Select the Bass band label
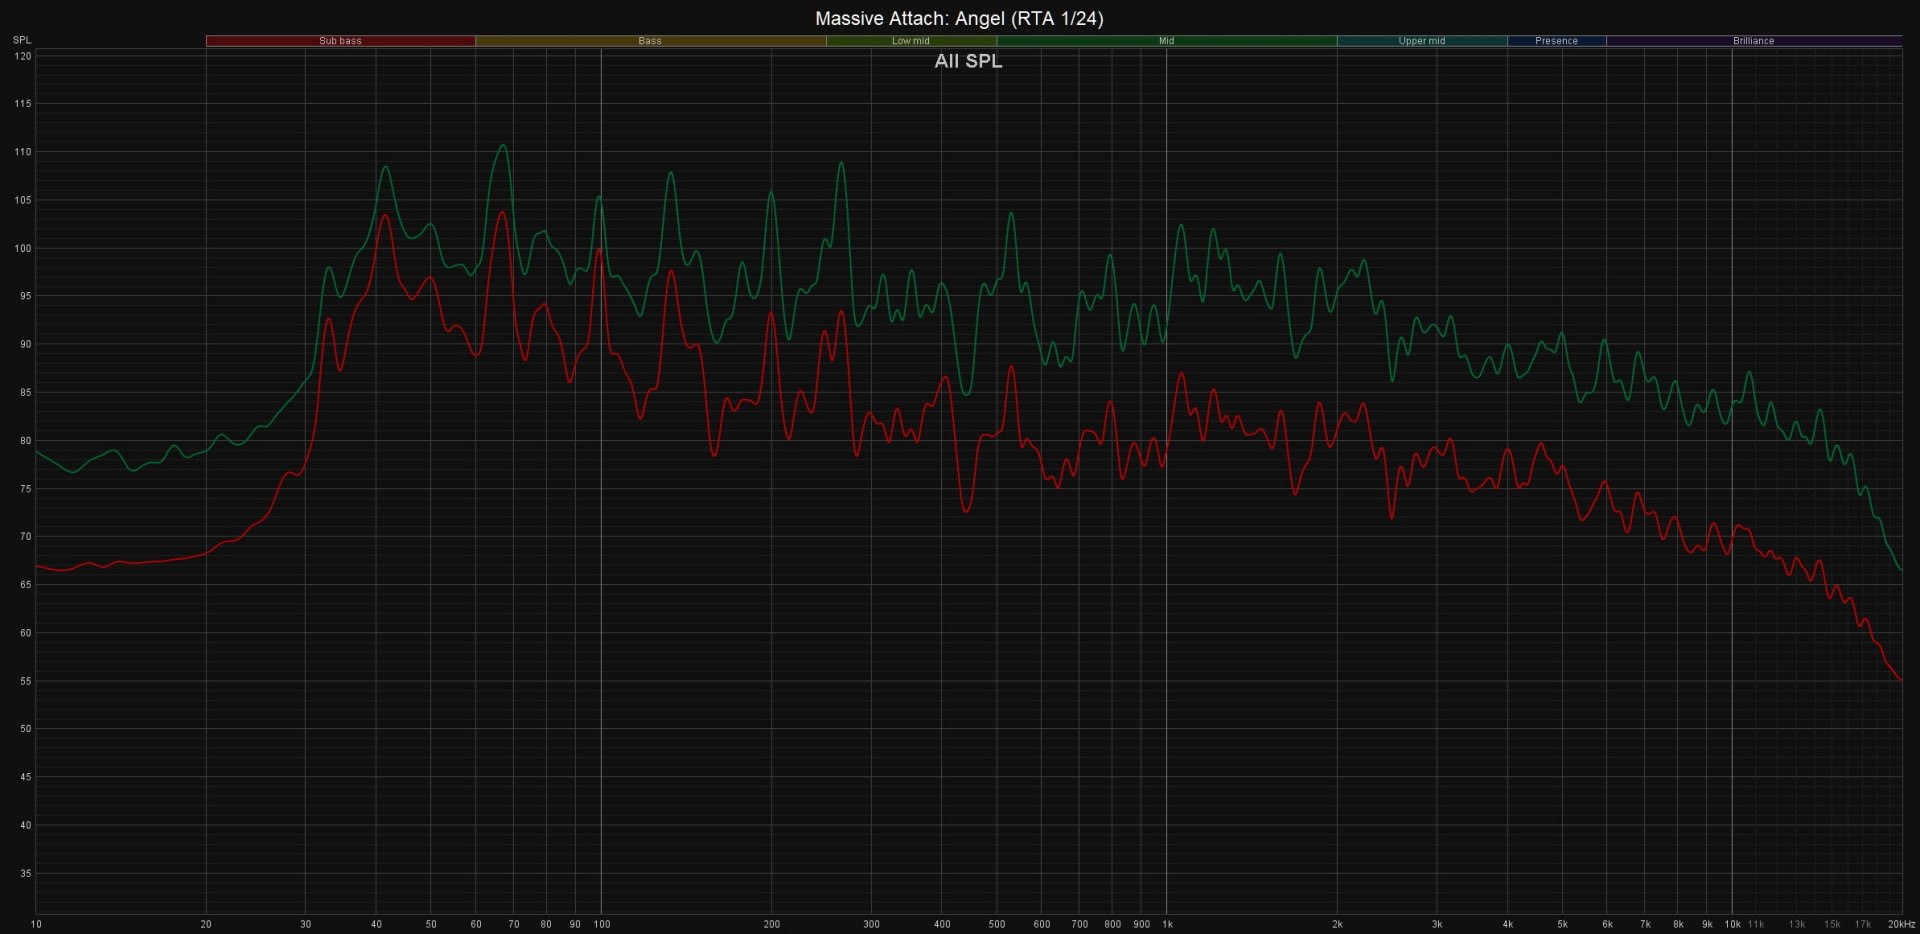1920x934 pixels. point(650,41)
